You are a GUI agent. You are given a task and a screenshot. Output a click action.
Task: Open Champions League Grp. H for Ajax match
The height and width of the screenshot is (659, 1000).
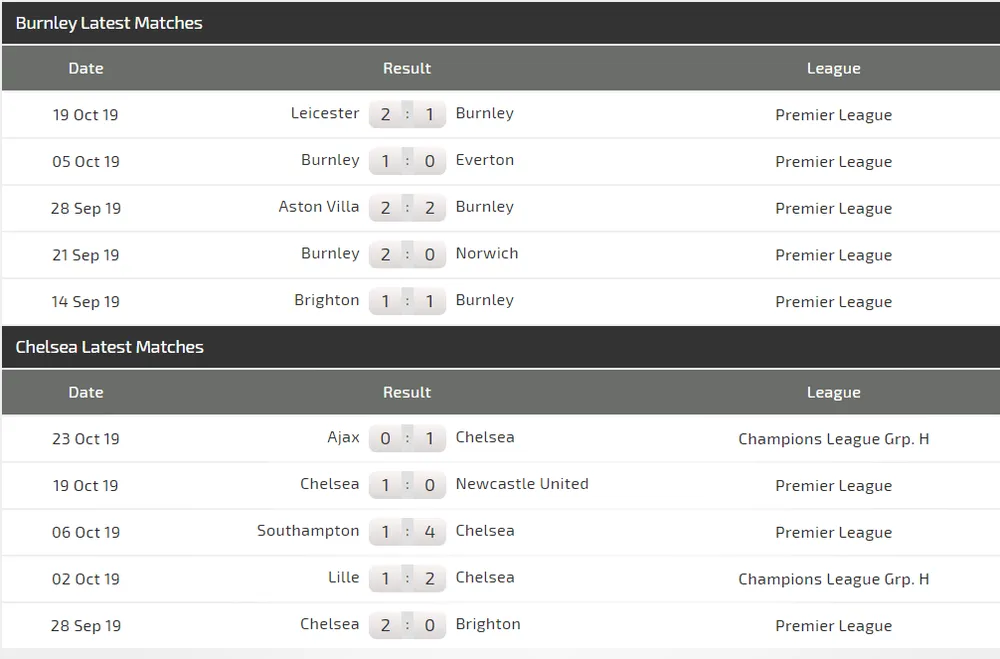(833, 439)
